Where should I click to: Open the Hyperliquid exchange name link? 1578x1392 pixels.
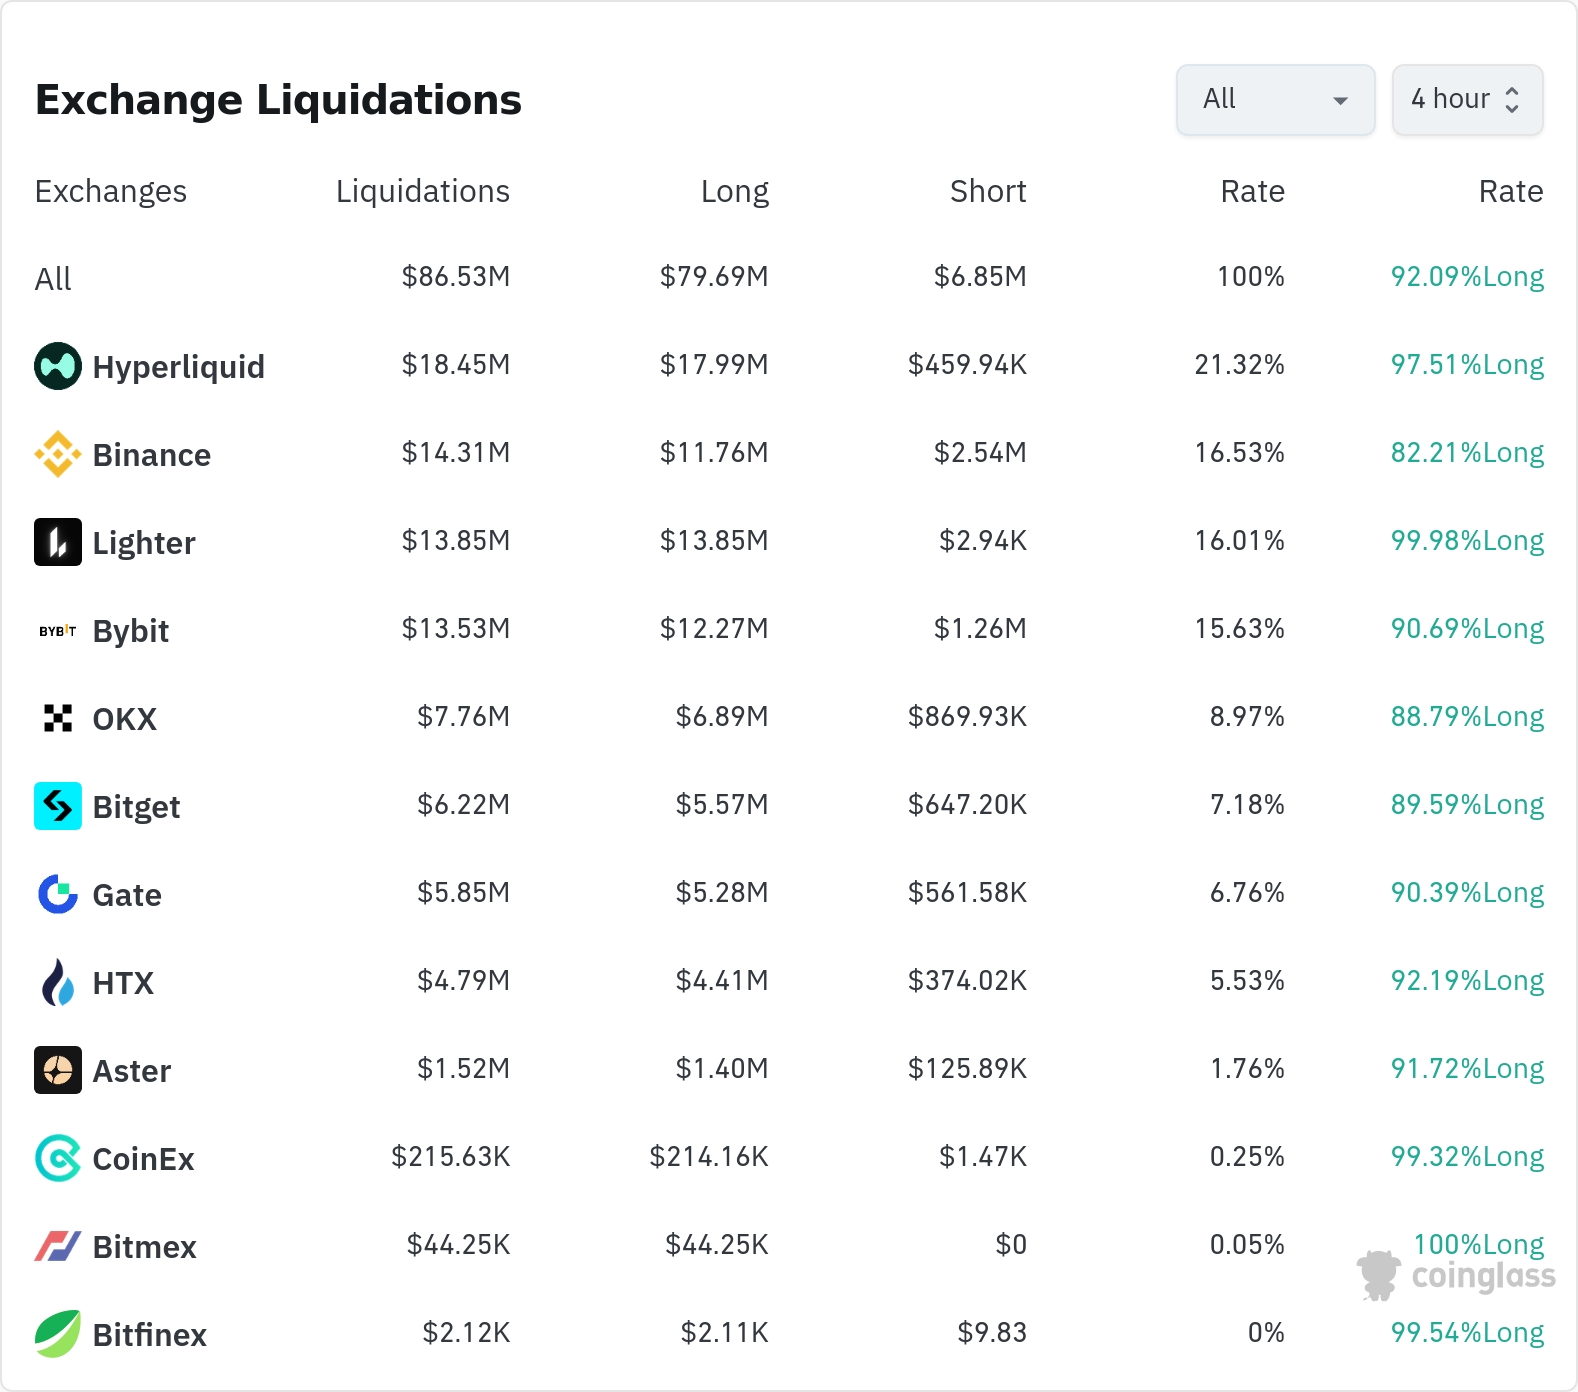pos(178,367)
